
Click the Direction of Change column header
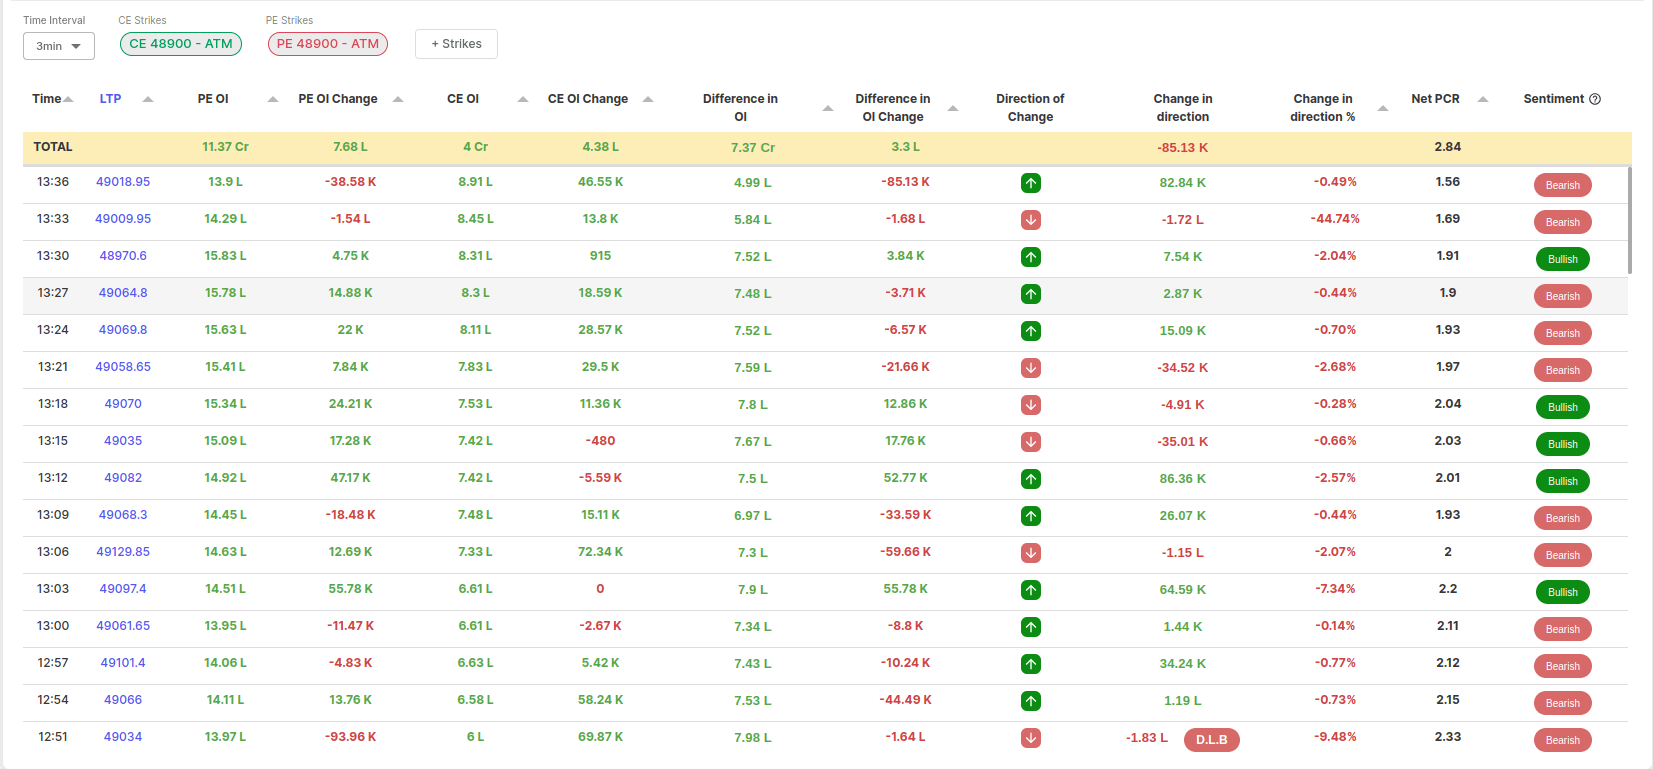point(1030,108)
